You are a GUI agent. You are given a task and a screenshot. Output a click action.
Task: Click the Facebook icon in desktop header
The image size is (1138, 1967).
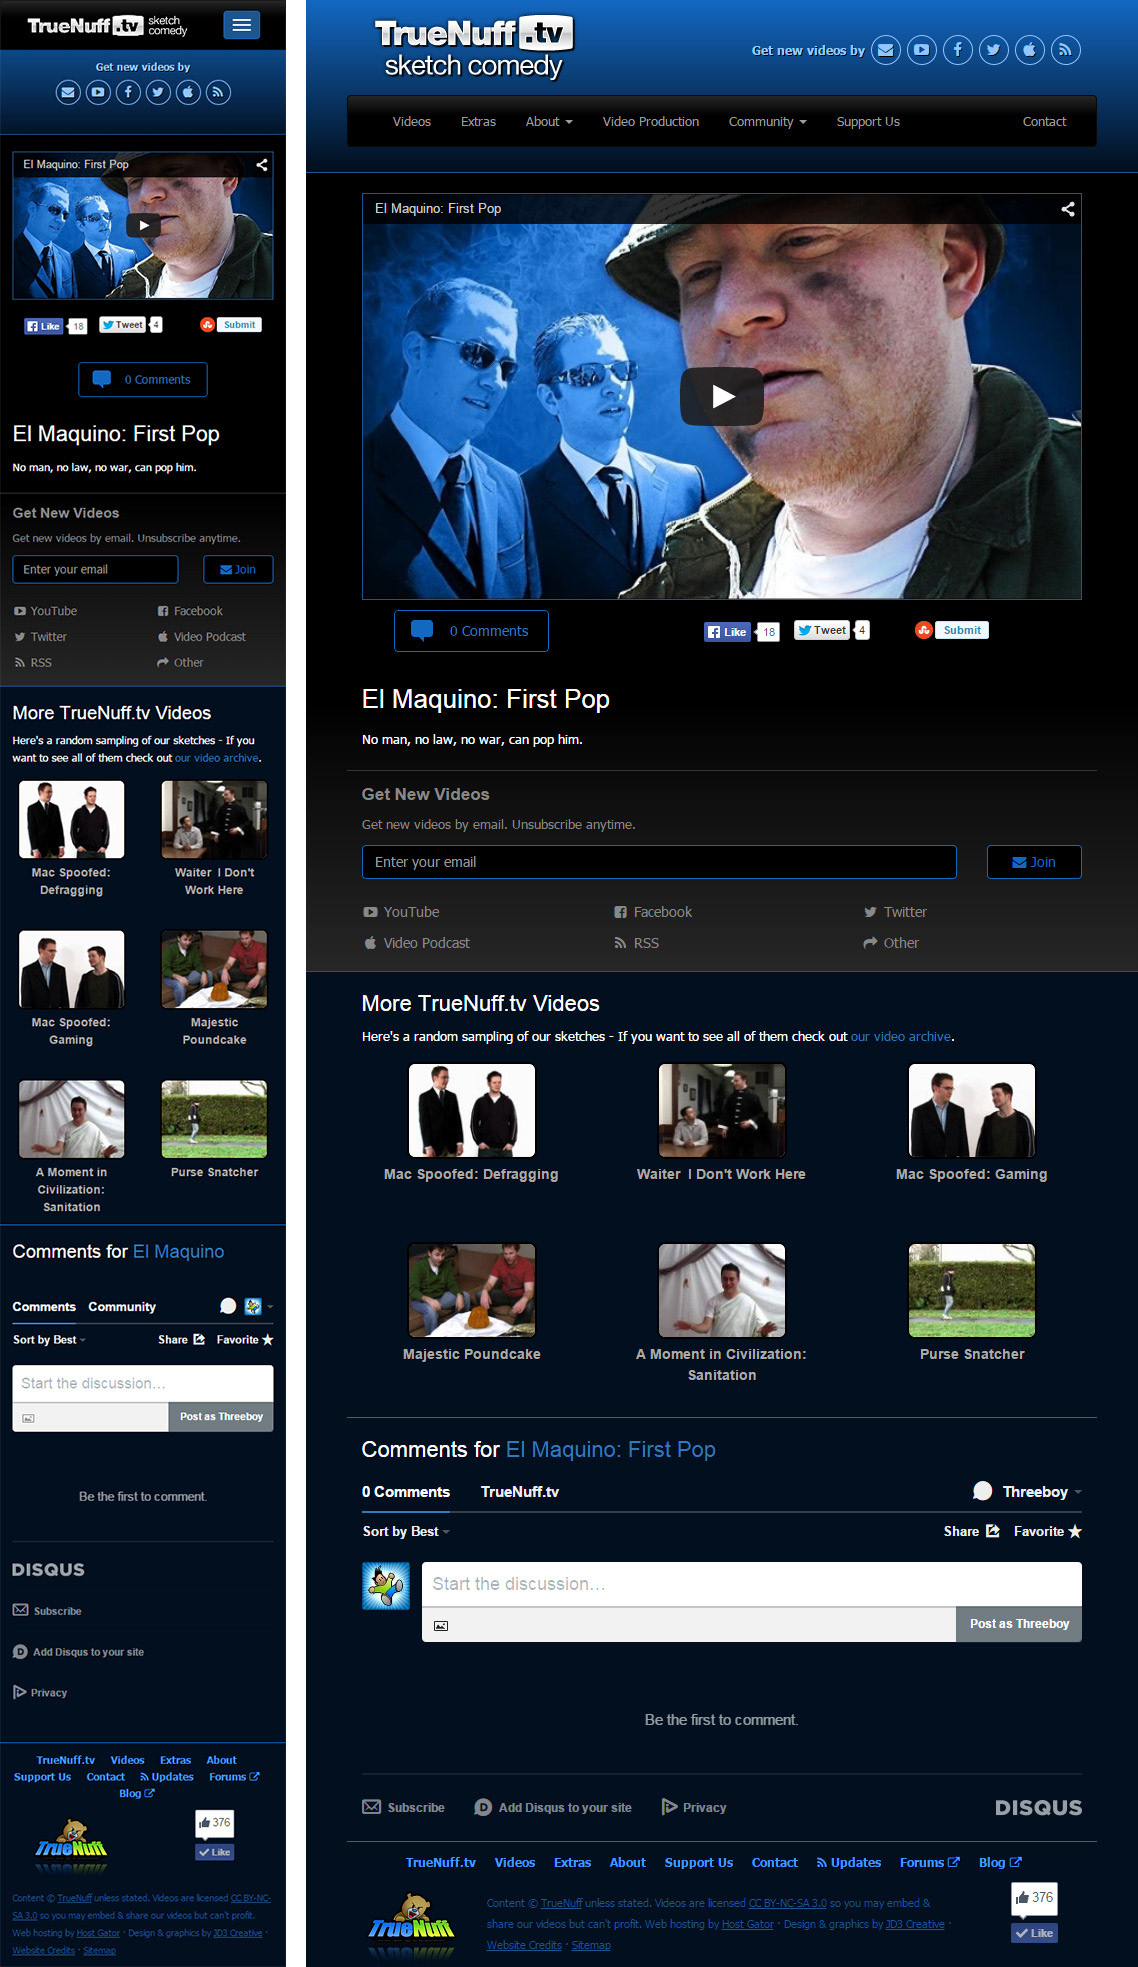[x=957, y=50]
